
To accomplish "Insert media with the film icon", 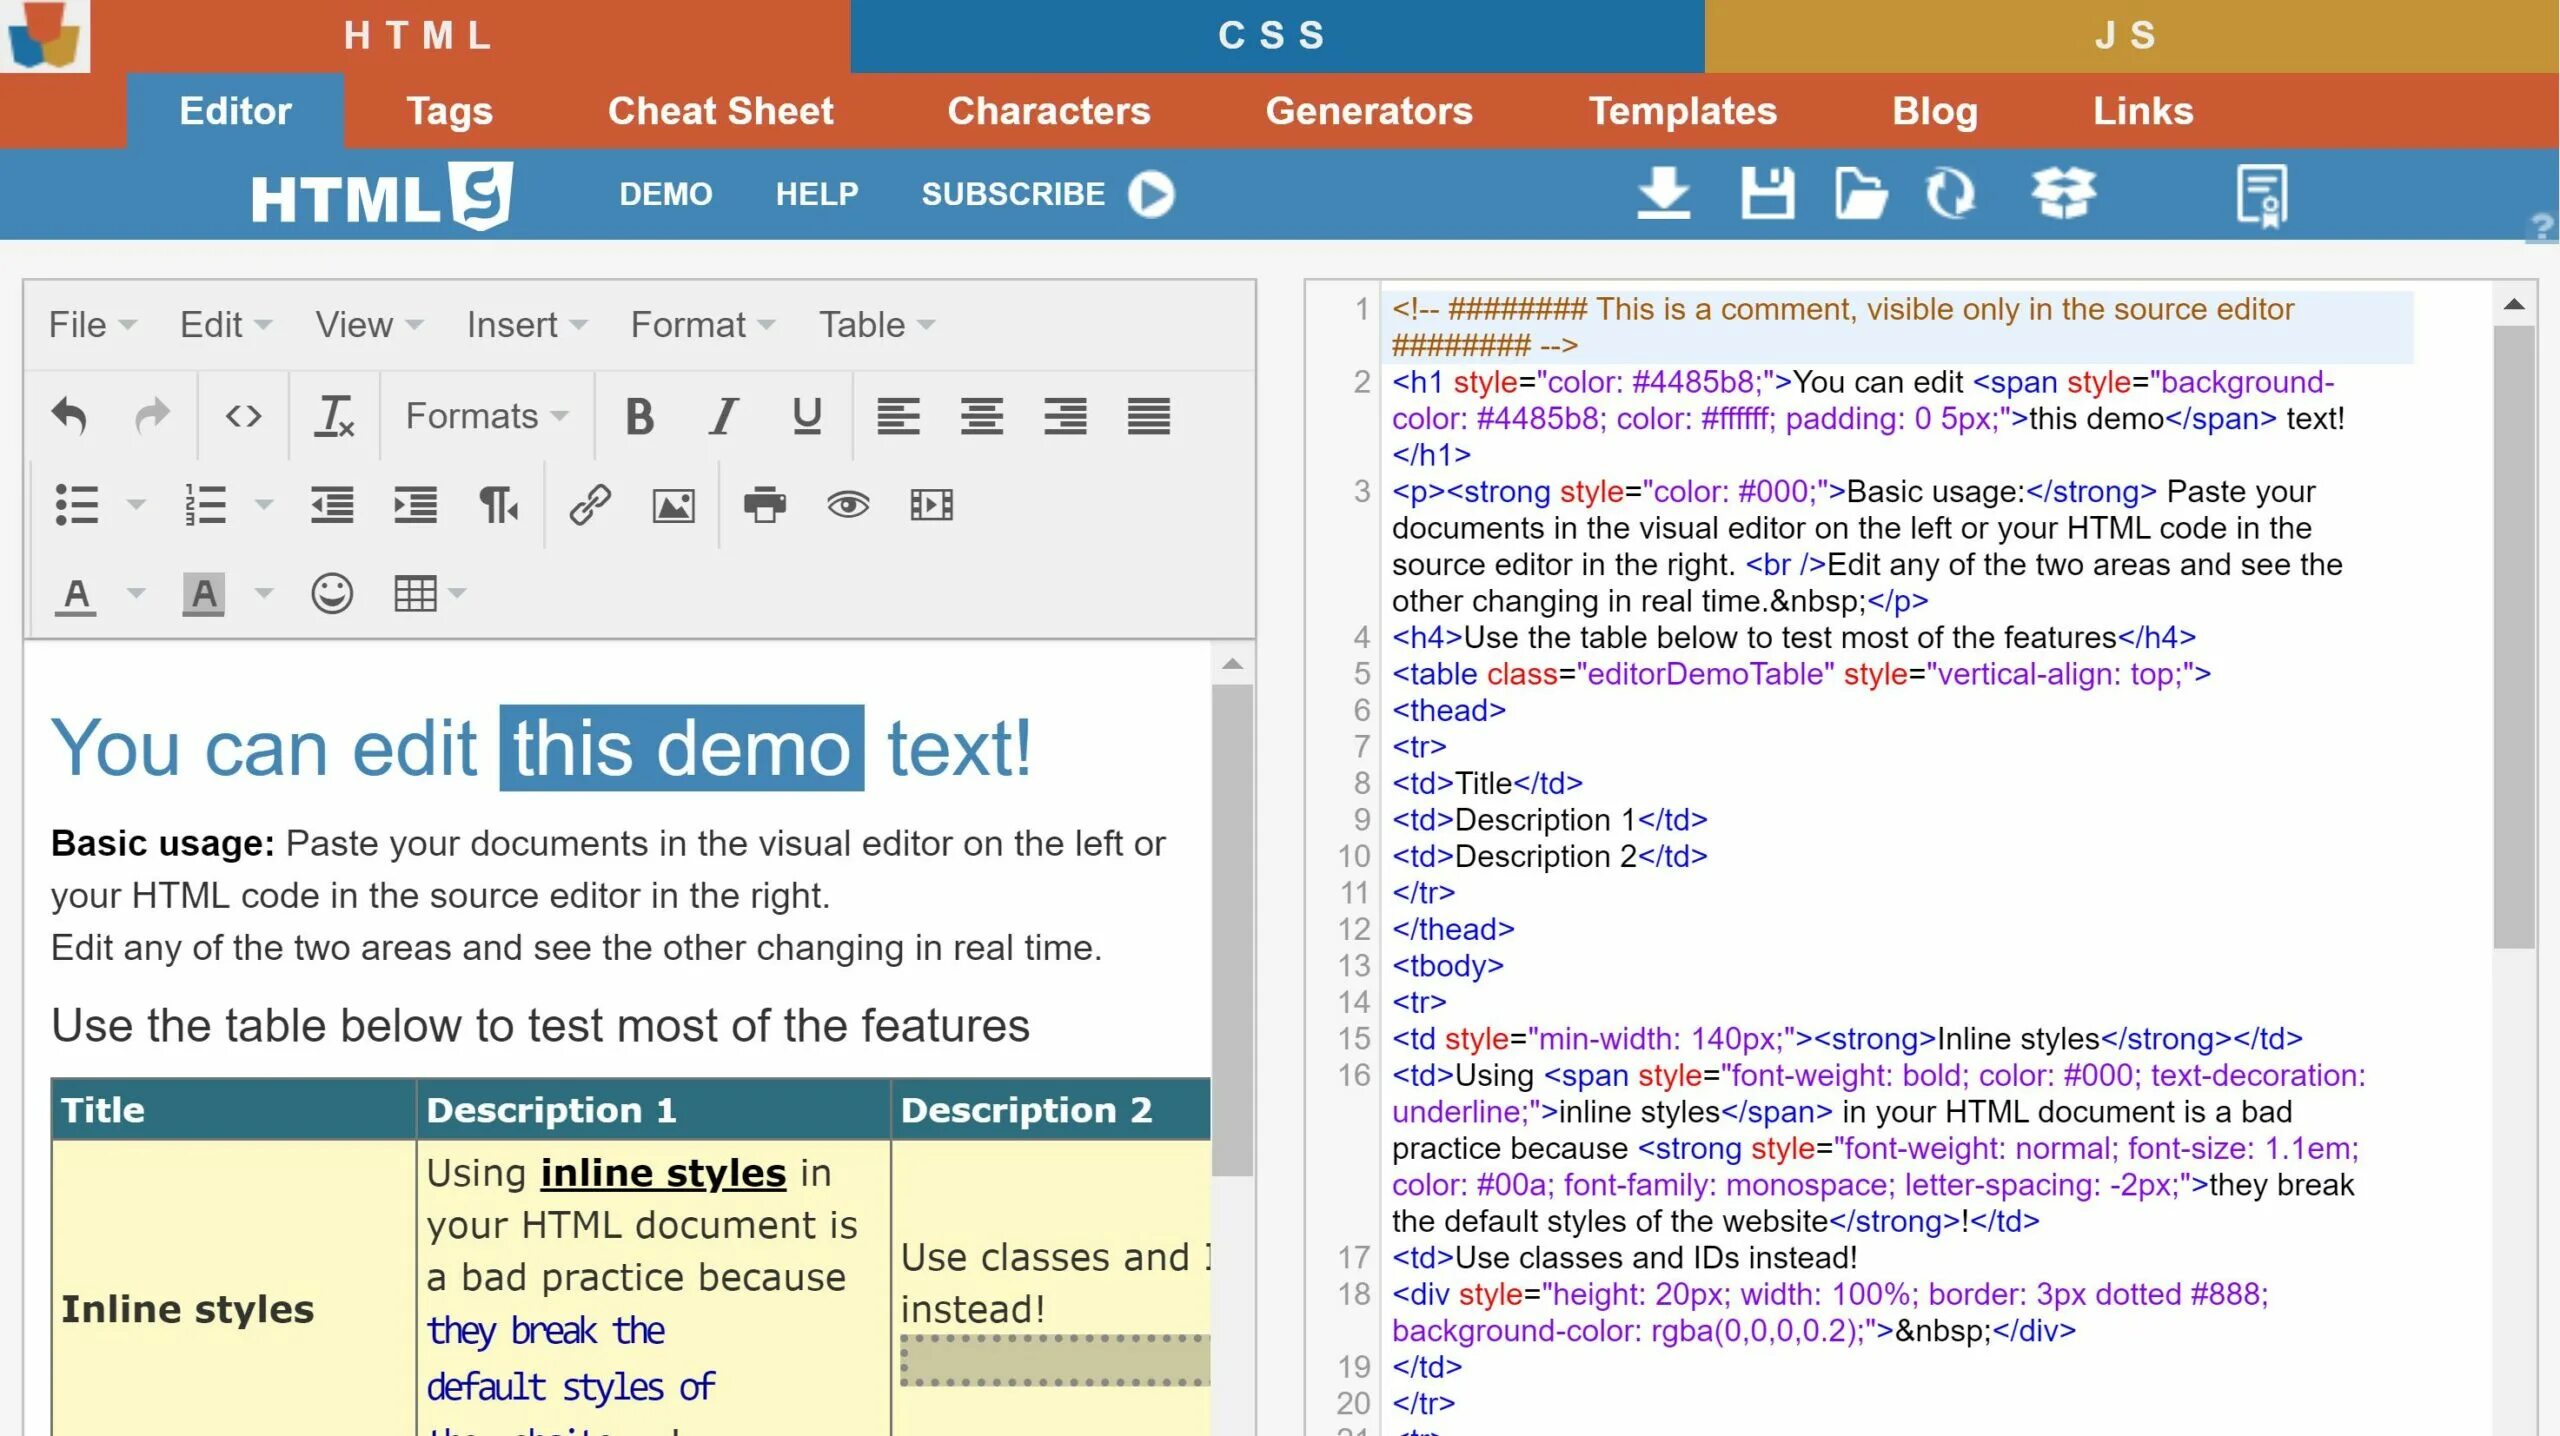I will 931,505.
